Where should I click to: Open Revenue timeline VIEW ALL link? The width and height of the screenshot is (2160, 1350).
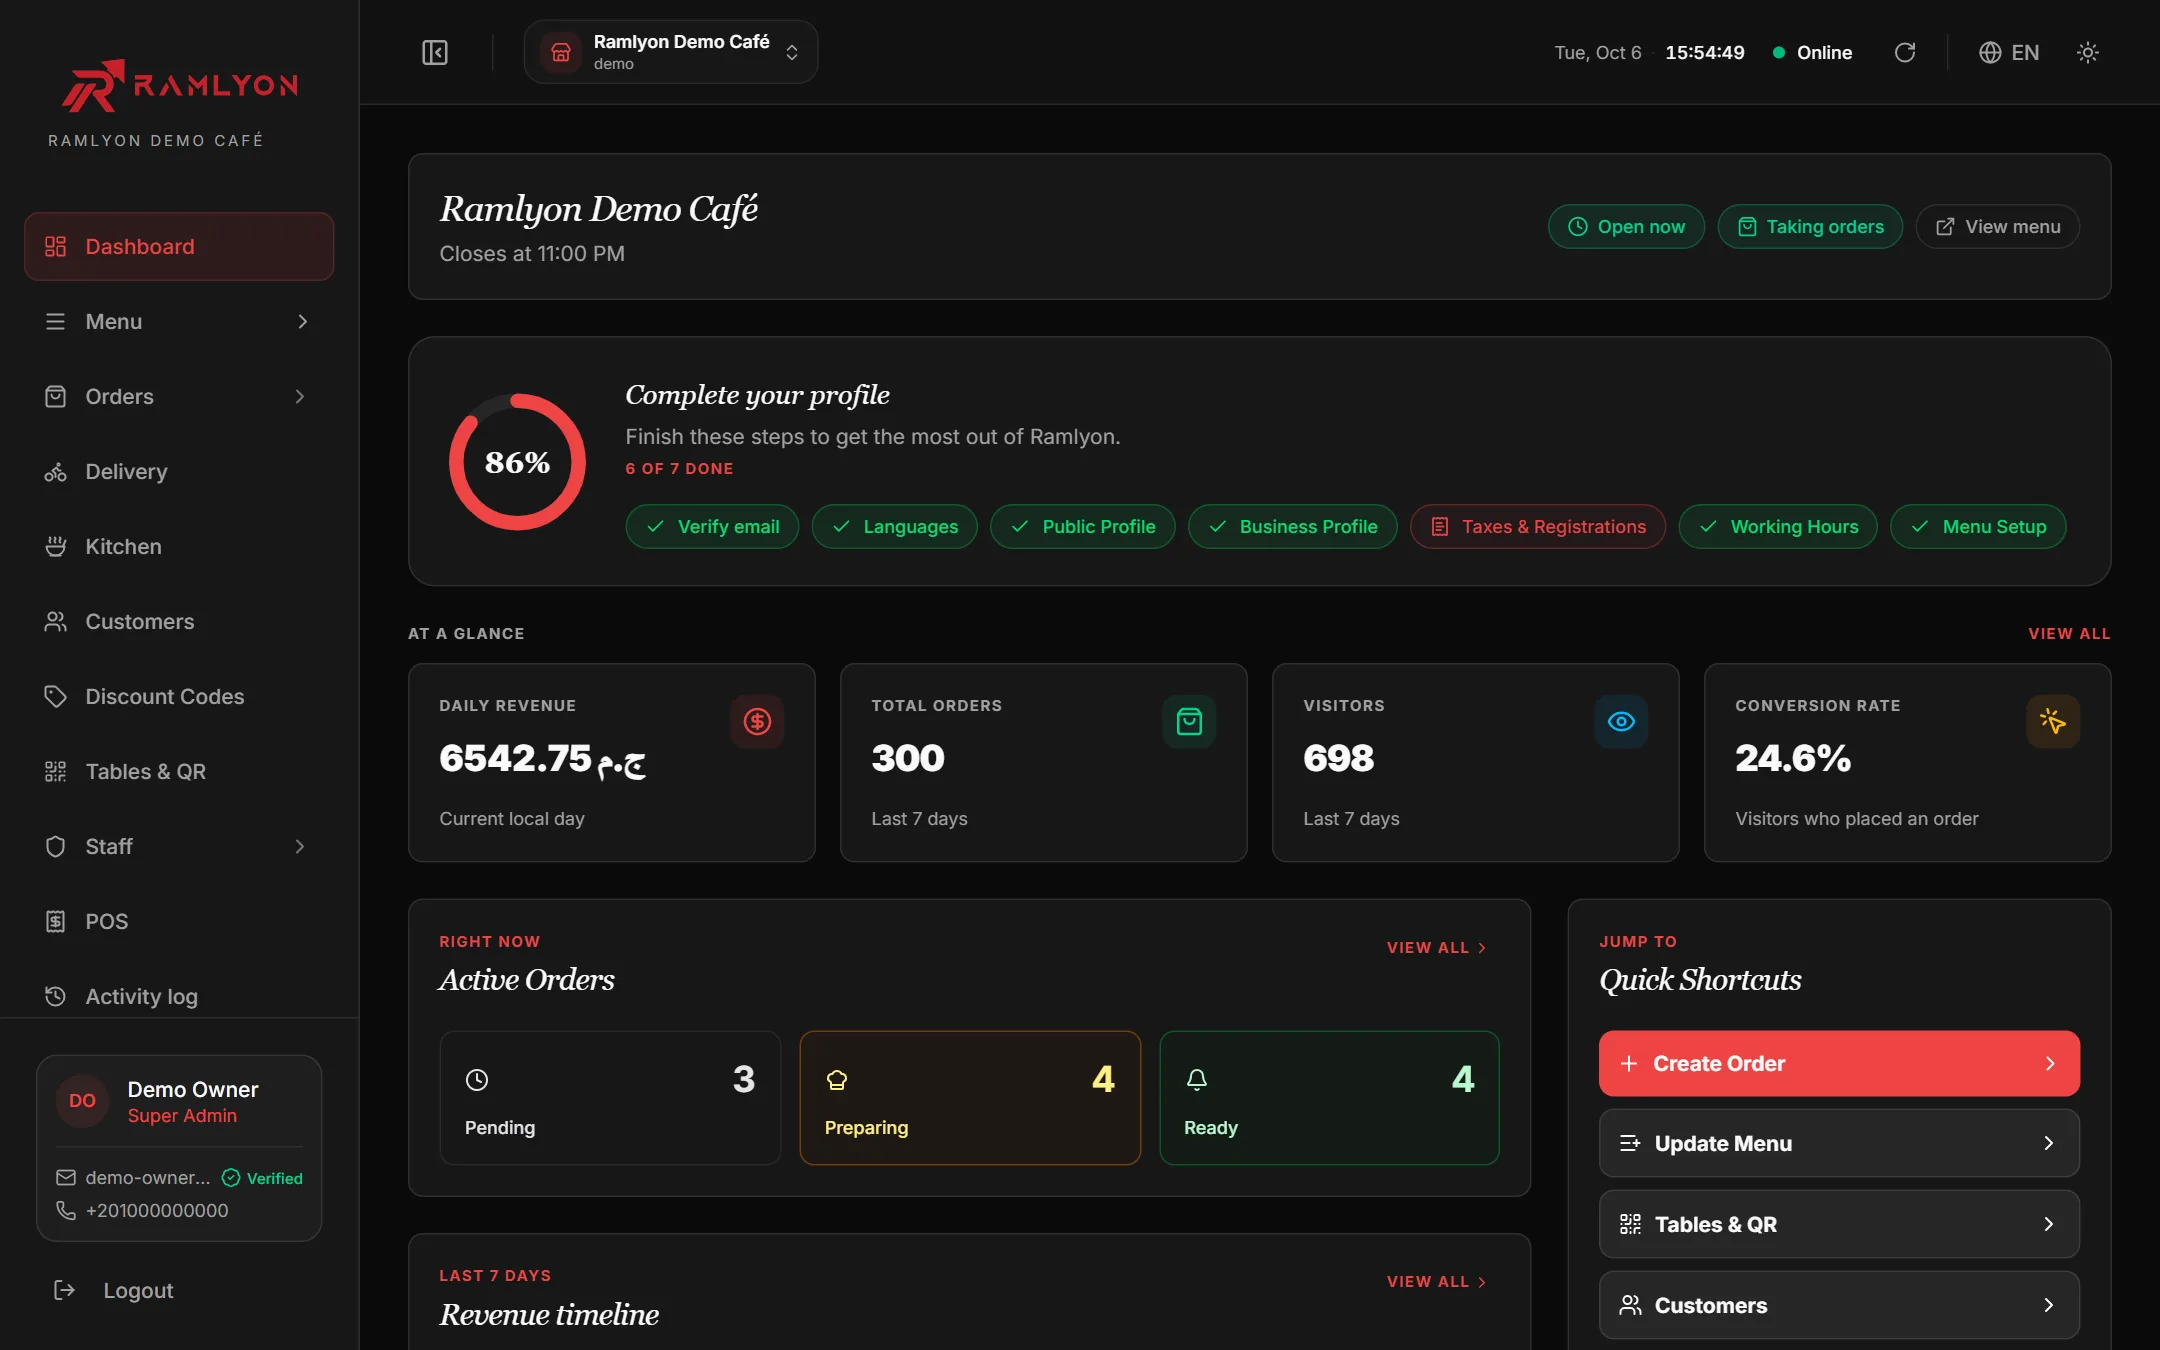click(1437, 1281)
